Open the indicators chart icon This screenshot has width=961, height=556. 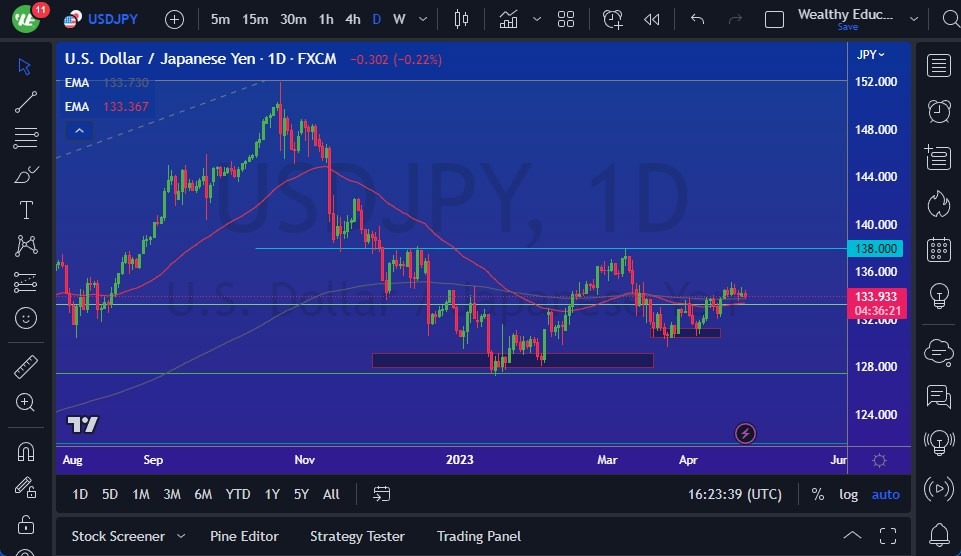pyautogui.click(x=508, y=20)
